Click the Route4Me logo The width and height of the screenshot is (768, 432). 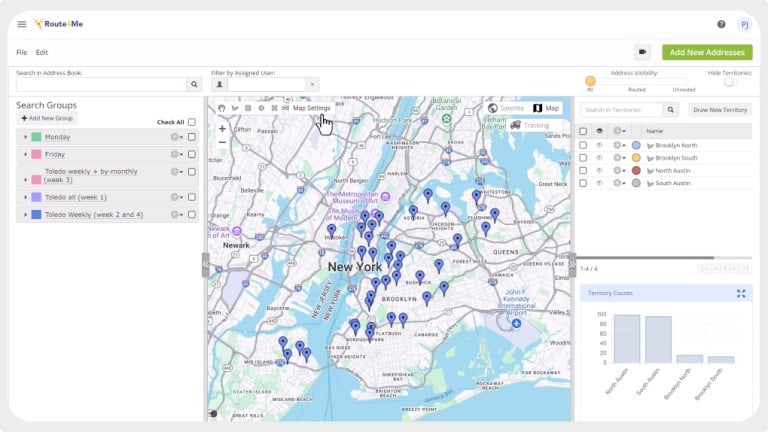(58, 24)
